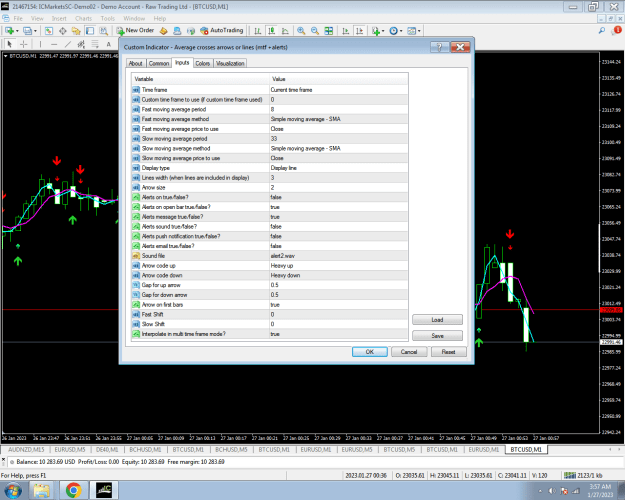Select 'Arrow on first bars' row
The image size is (625, 500).
[x=270, y=305]
